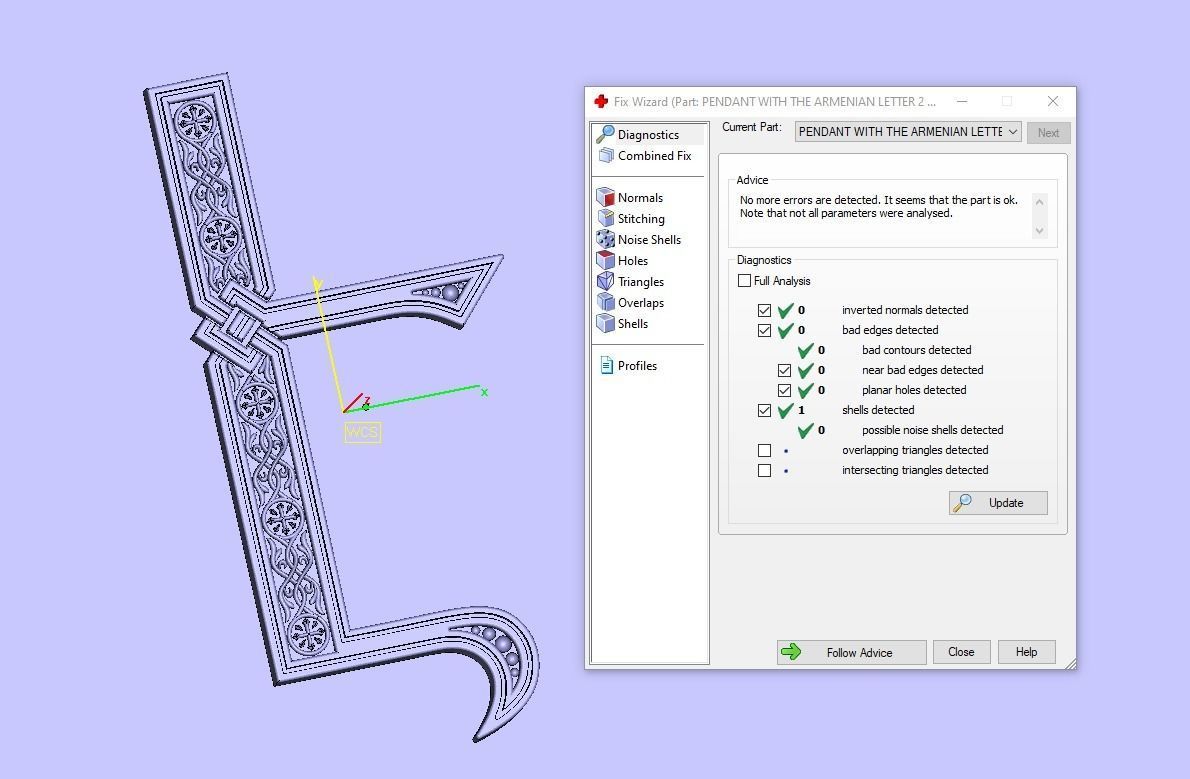Click the Advice box scroll-down arrow

(1040, 230)
